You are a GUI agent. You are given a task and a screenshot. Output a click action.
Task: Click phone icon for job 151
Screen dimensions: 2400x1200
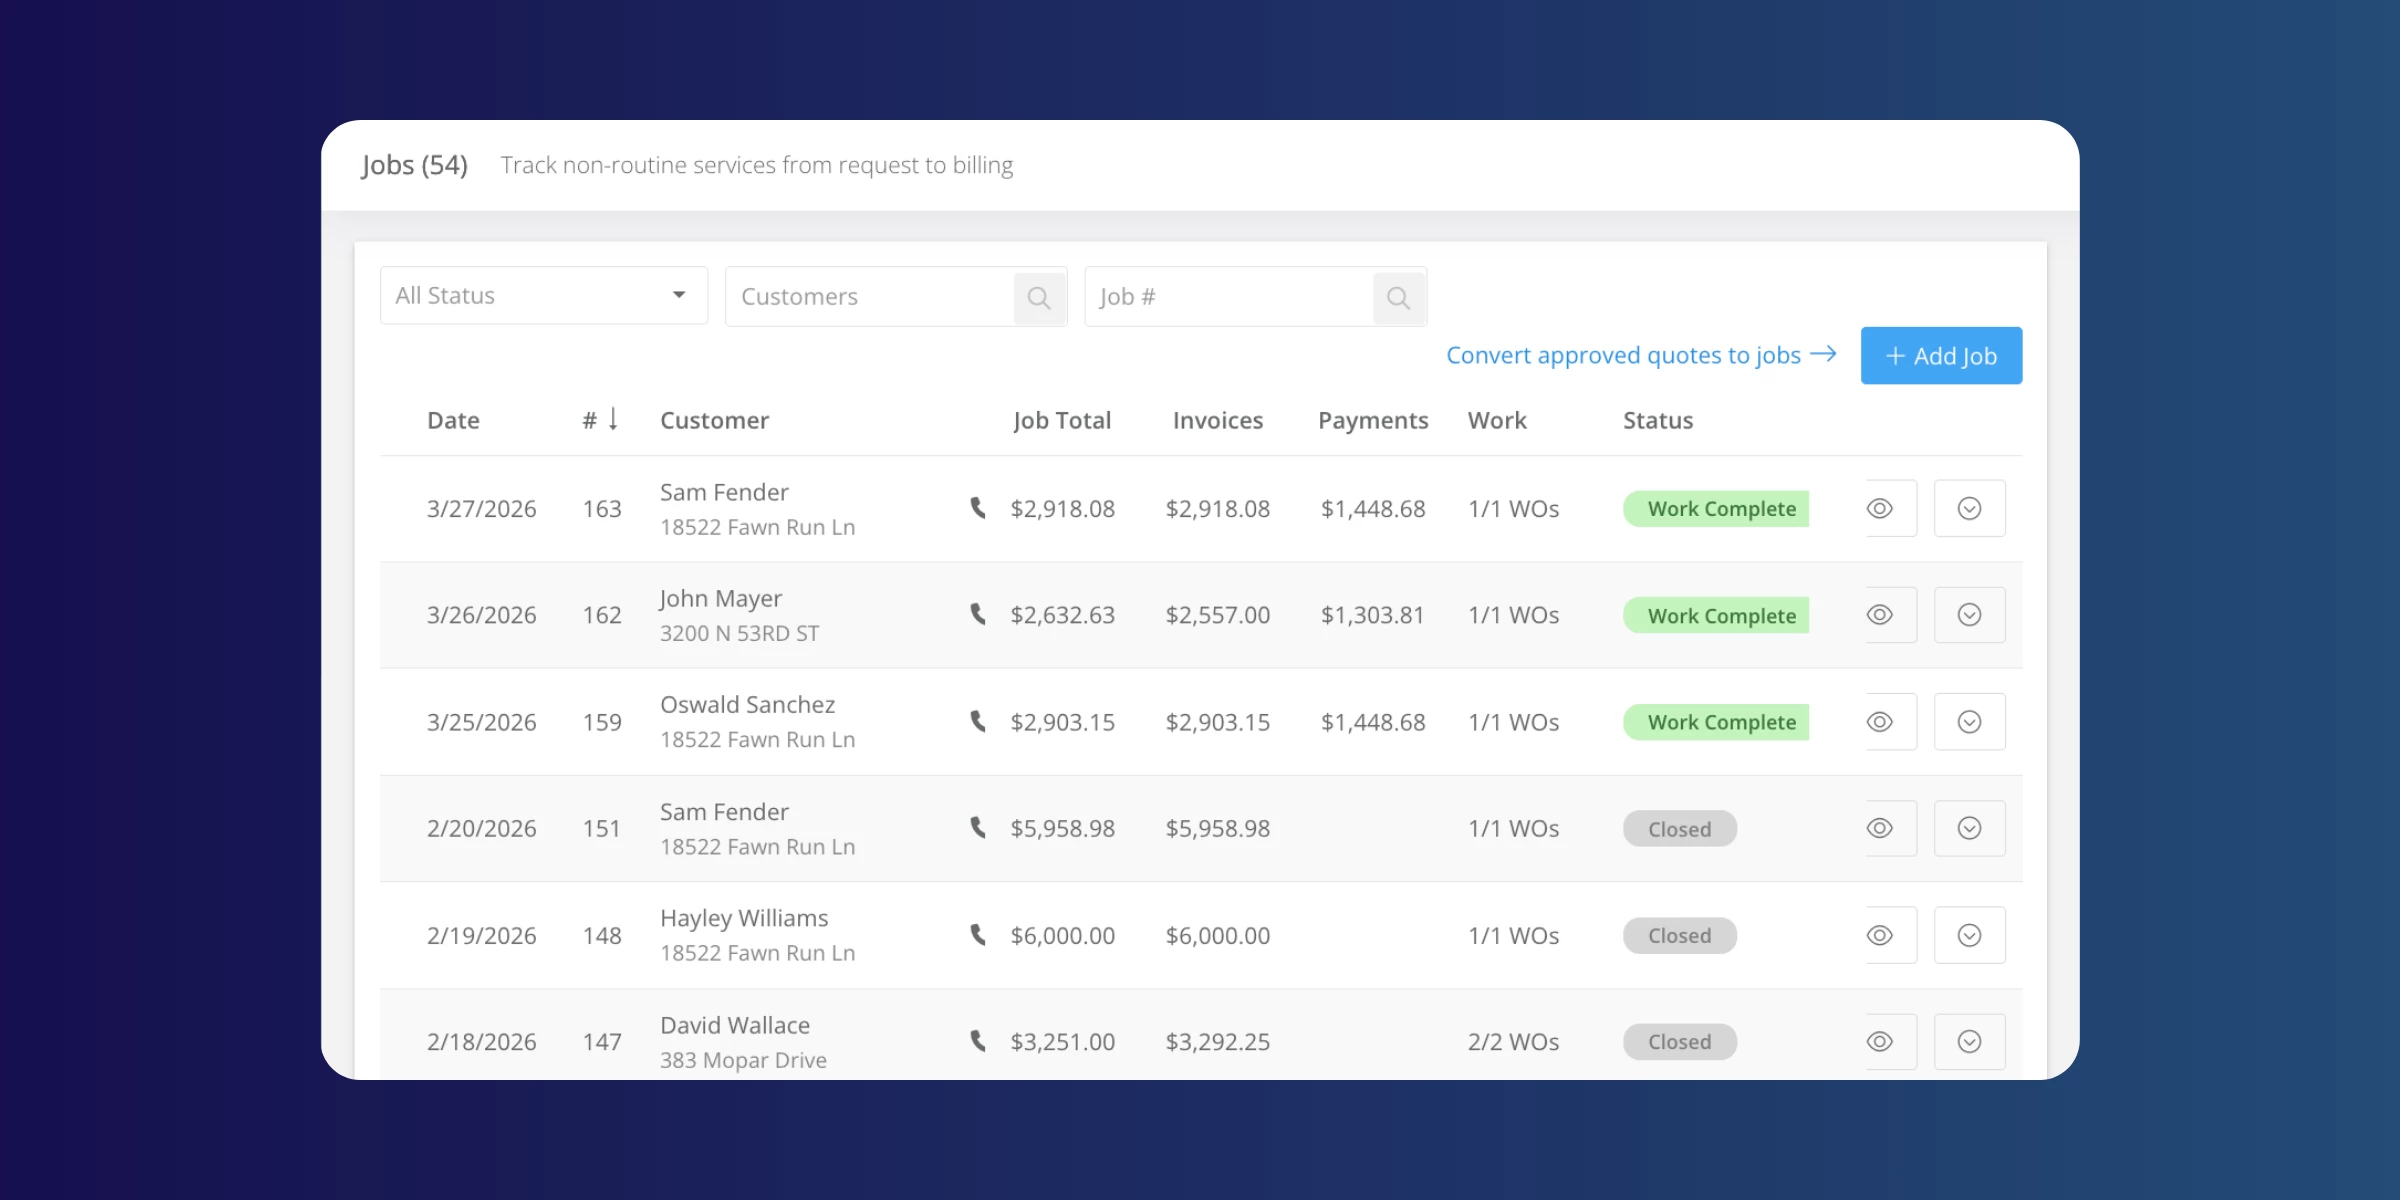coord(978,828)
